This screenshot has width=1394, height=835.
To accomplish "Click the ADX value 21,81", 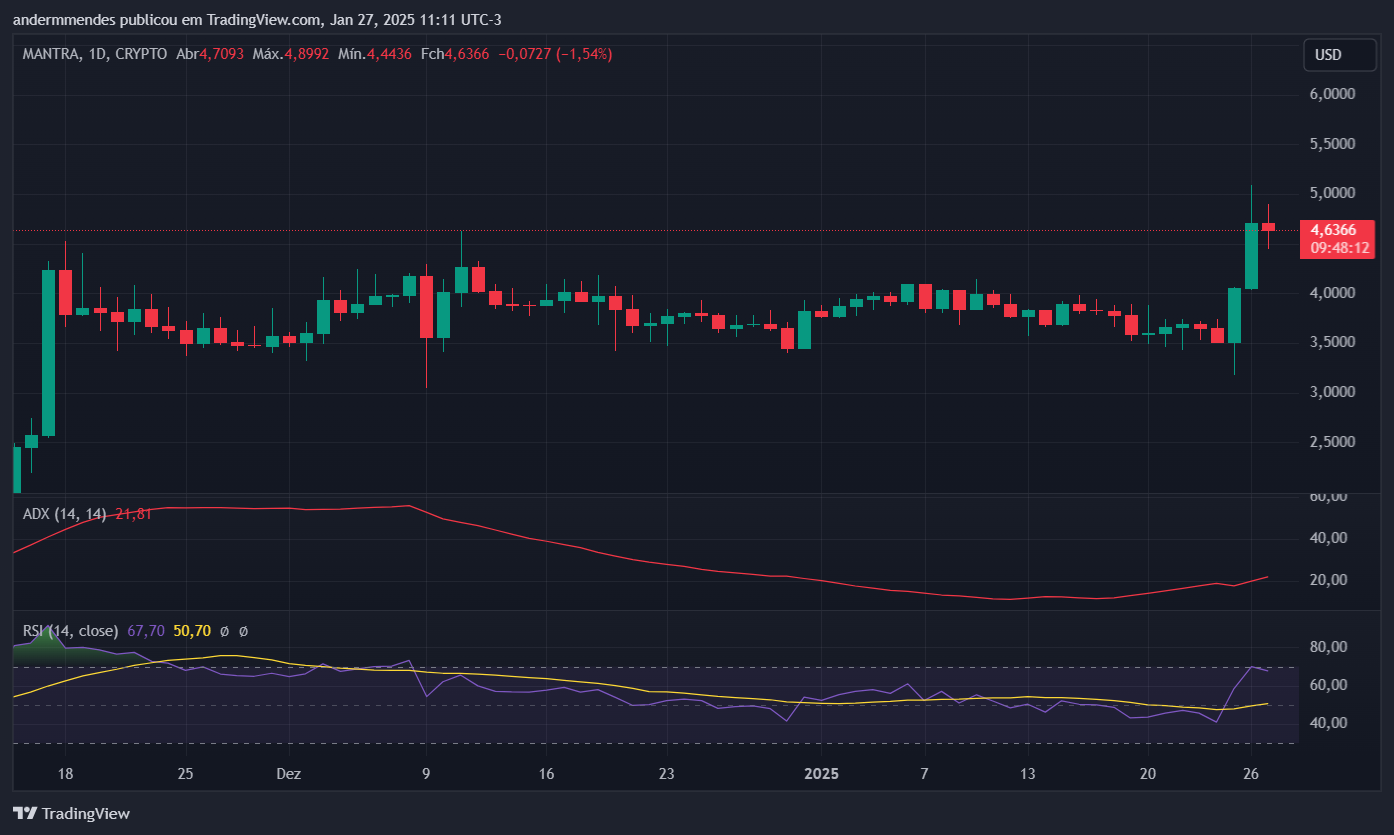I will coord(134,513).
